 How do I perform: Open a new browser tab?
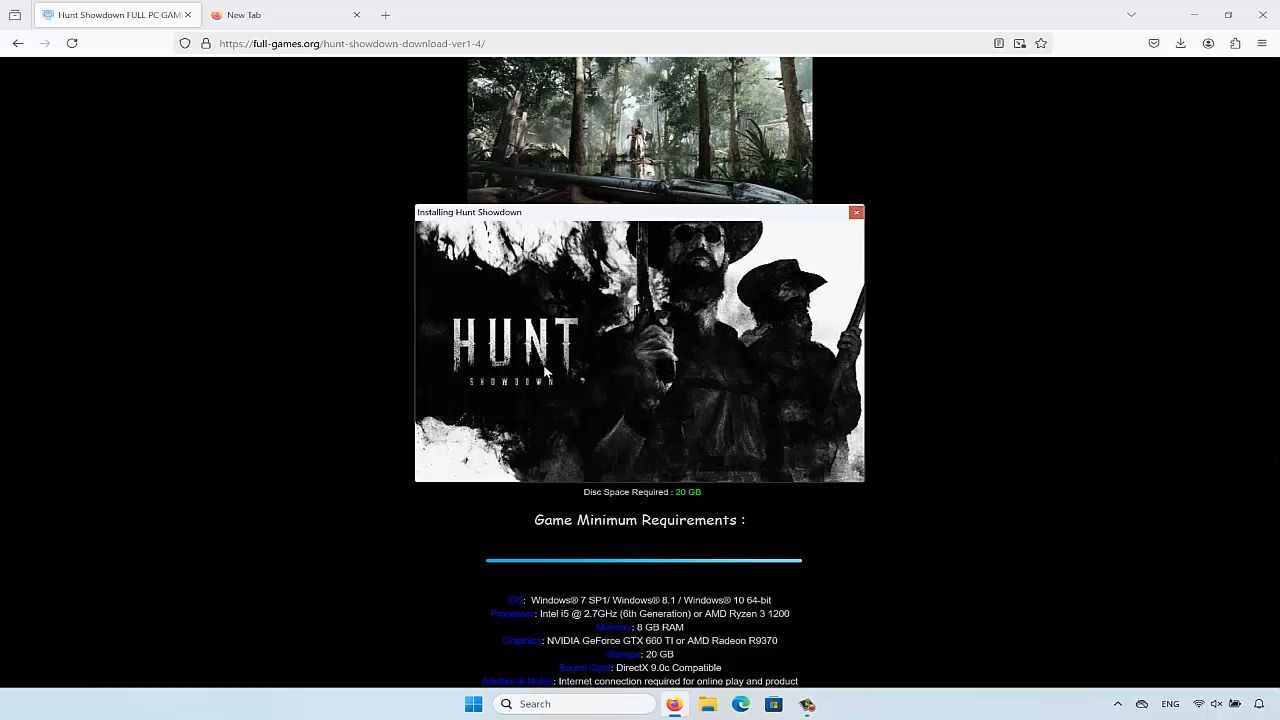point(385,15)
